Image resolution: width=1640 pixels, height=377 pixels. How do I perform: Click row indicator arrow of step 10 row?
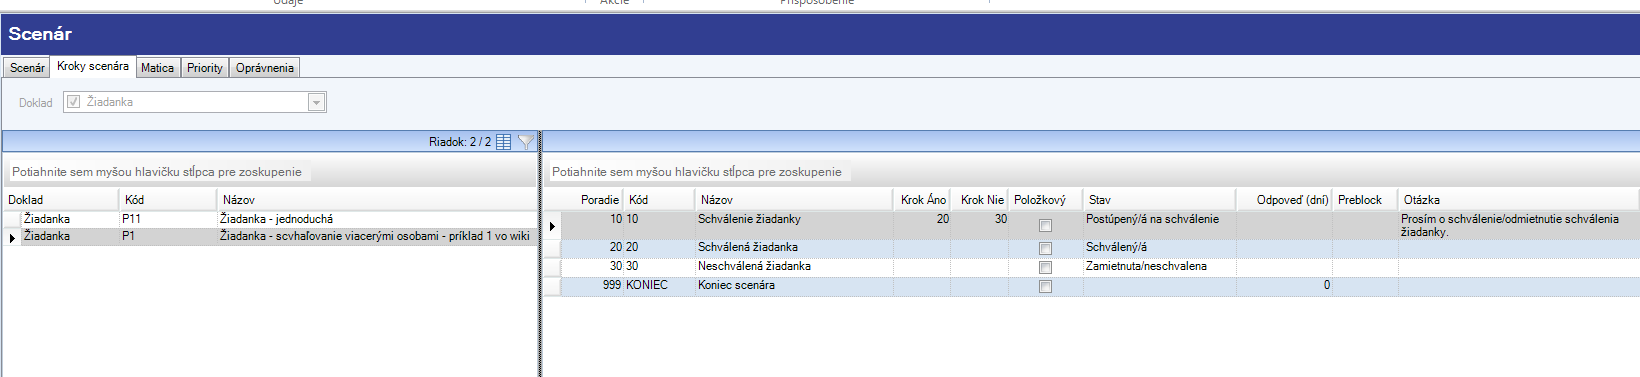click(x=552, y=226)
